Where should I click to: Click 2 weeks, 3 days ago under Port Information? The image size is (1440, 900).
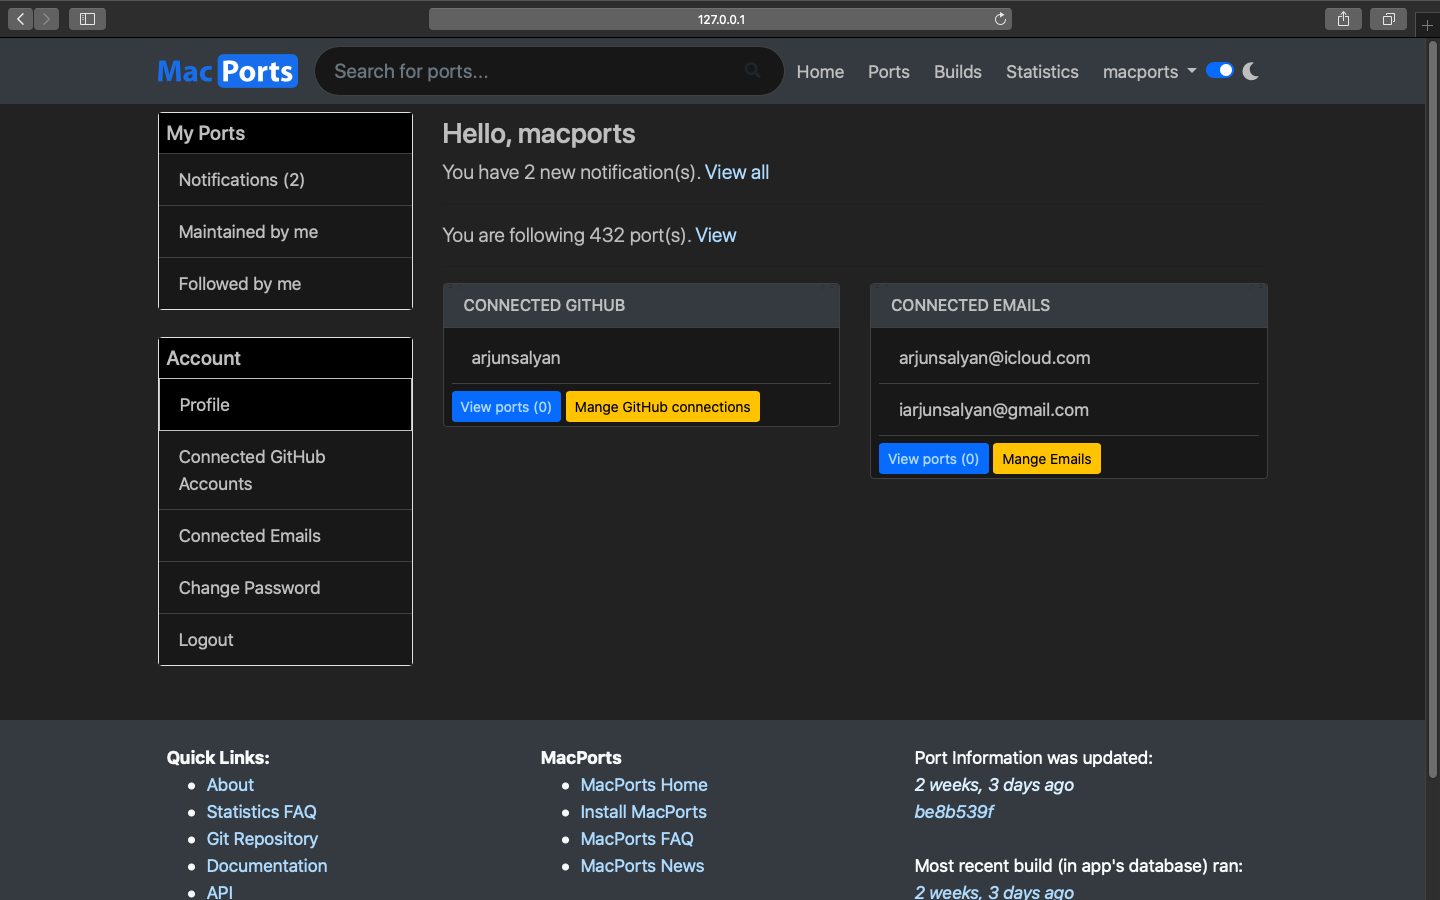(994, 785)
